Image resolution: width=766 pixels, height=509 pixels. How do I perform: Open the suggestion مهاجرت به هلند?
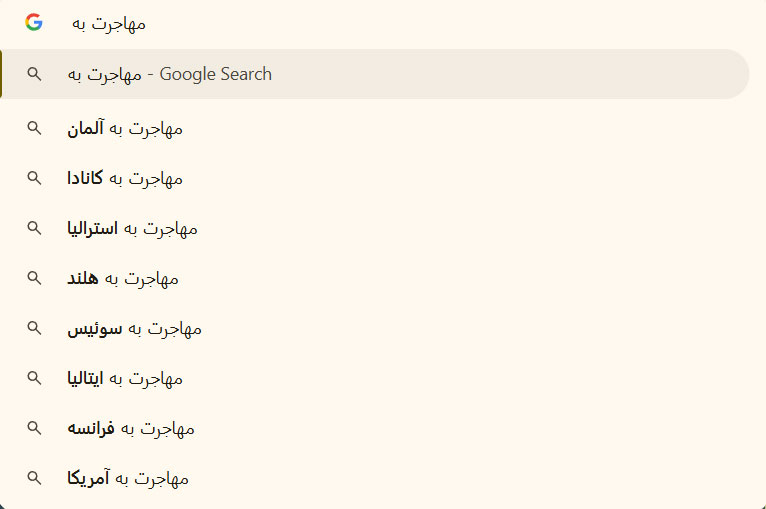[x=123, y=278]
